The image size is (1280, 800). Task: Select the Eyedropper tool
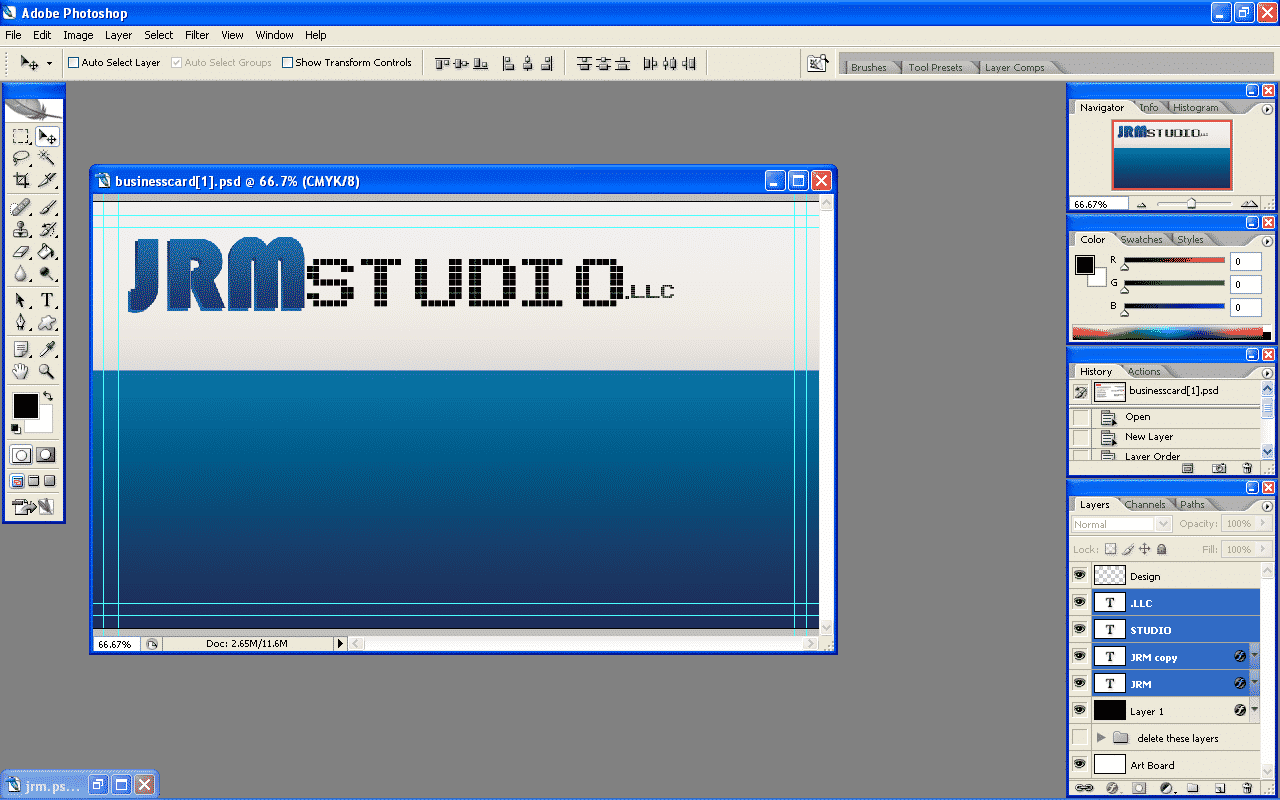46,349
